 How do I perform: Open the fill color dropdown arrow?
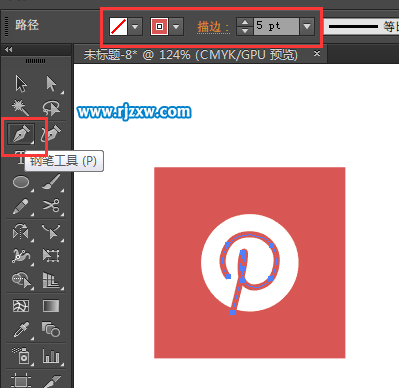pos(135,26)
